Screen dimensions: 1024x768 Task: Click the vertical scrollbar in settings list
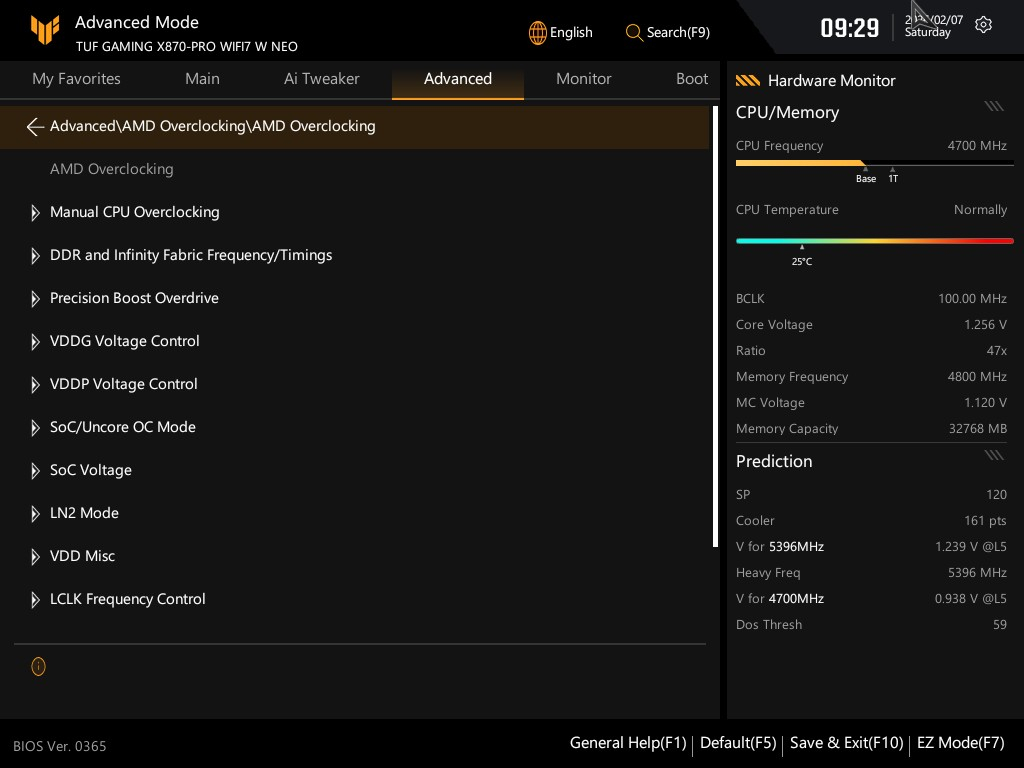click(715, 326)
